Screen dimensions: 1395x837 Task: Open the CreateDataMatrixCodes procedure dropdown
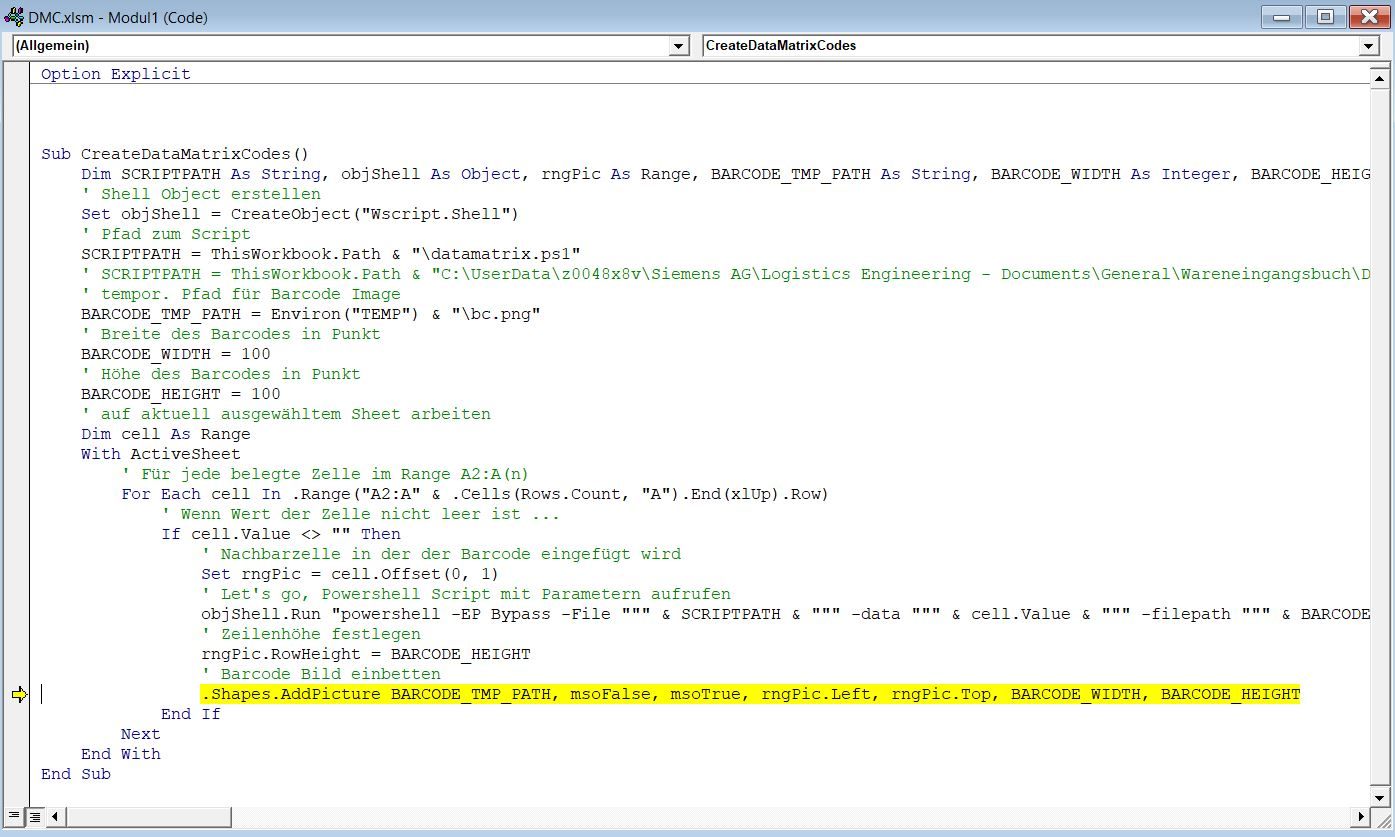coord(1369,46)
